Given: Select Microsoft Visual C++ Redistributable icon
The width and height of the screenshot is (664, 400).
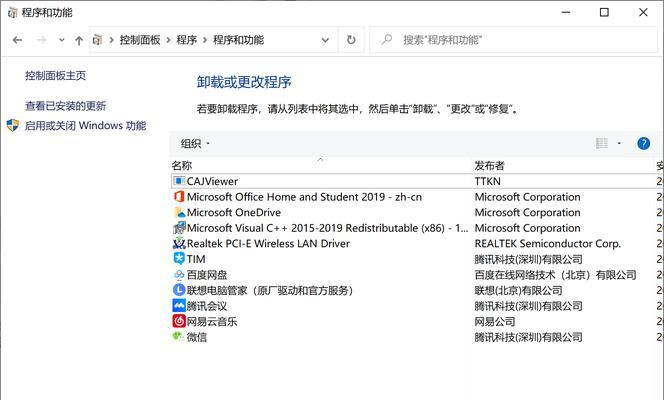Looking at the screenshot, I should (179, 228).
